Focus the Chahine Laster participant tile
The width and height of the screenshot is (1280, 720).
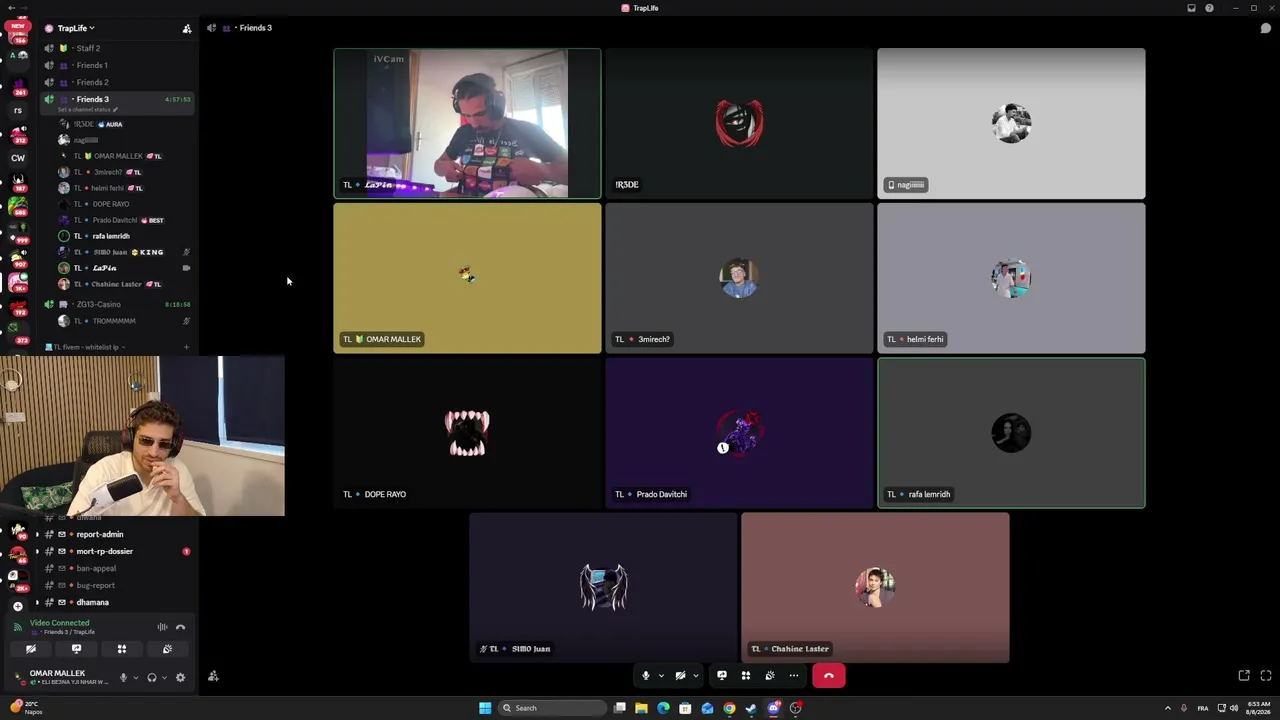tap(875, 588)
